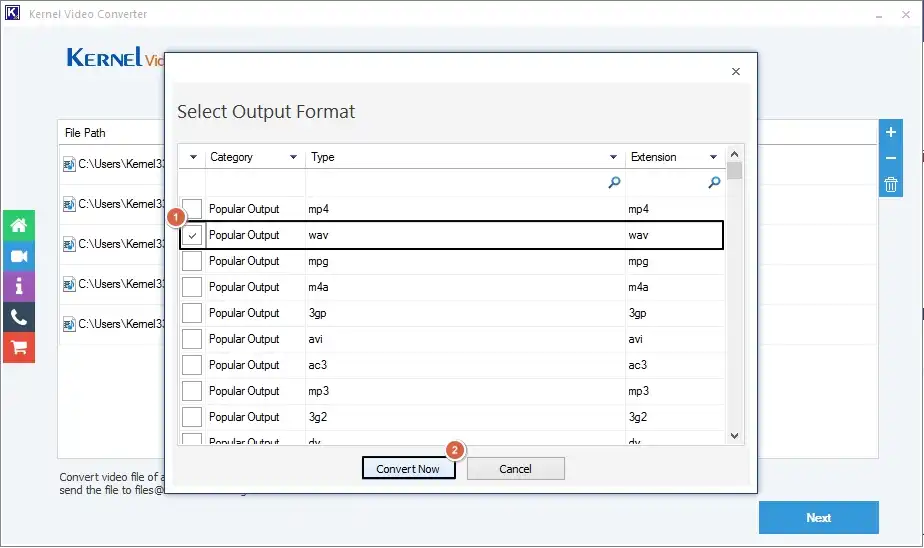The image size is (924, 548).
Task: Click the search icon in Type column
Action: 614,183
